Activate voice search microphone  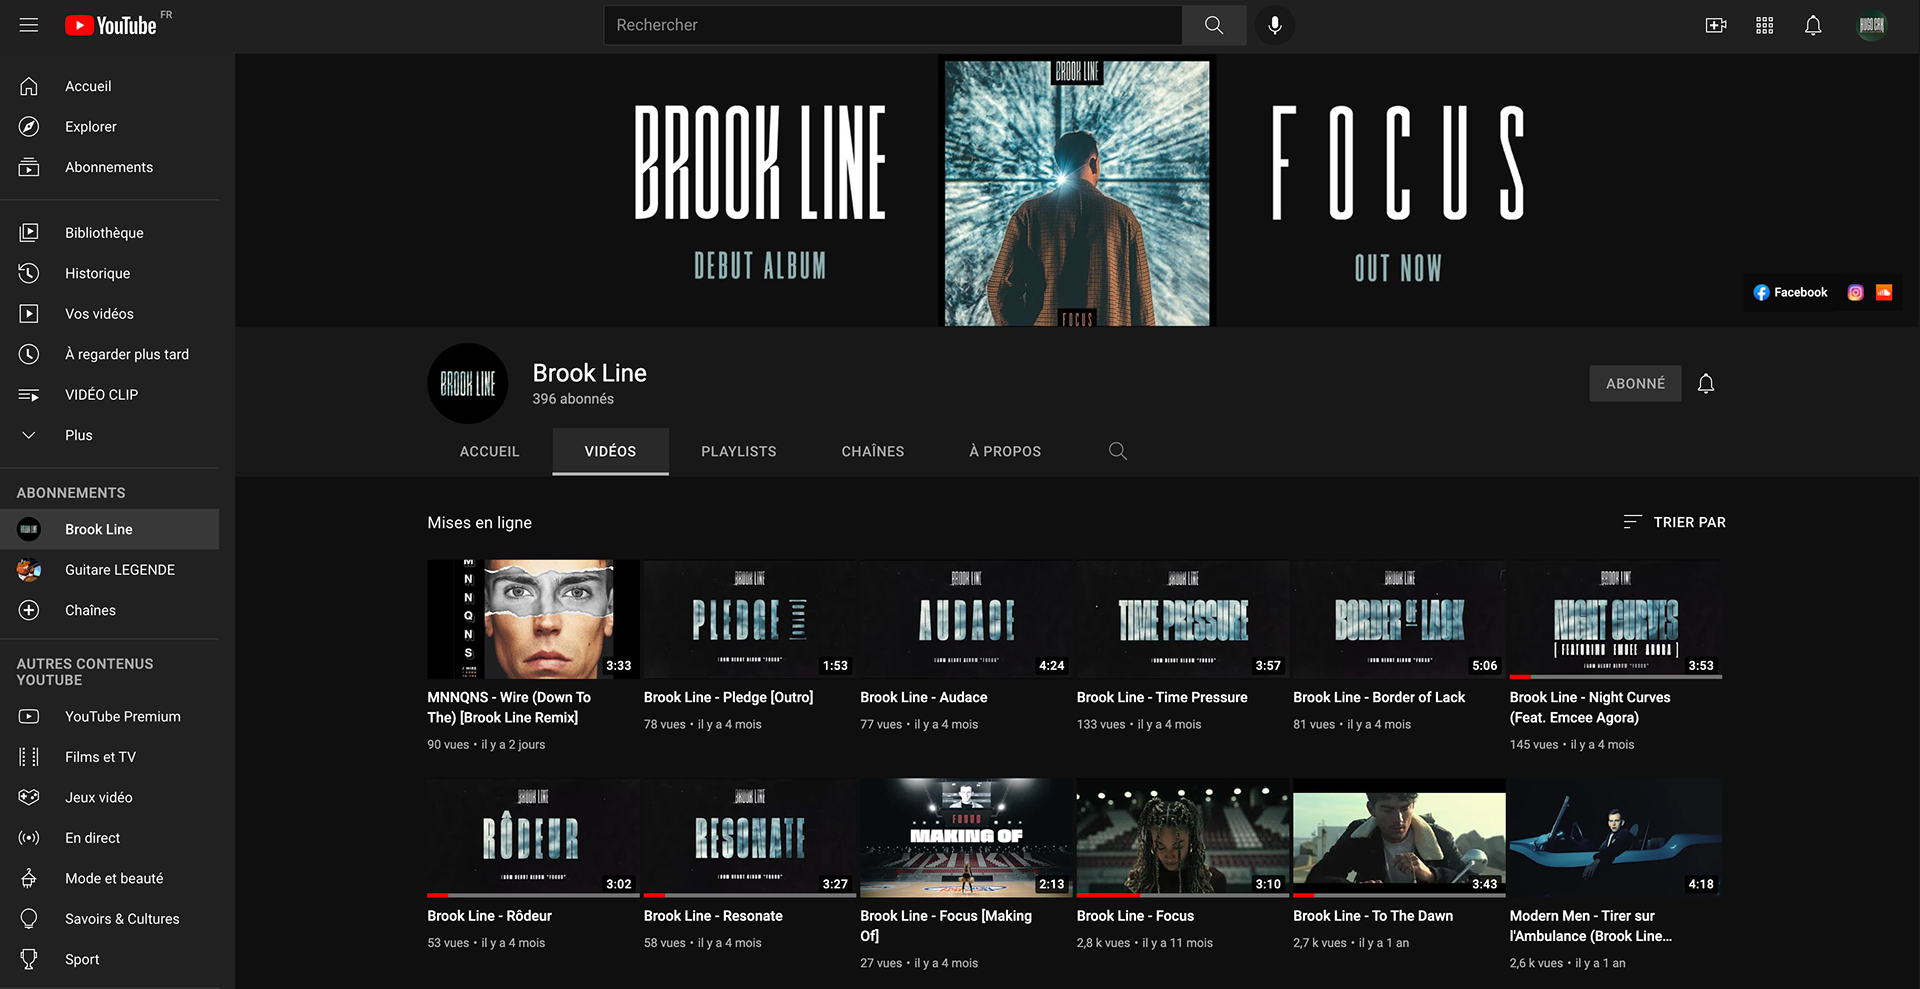tap(1275, 25)
